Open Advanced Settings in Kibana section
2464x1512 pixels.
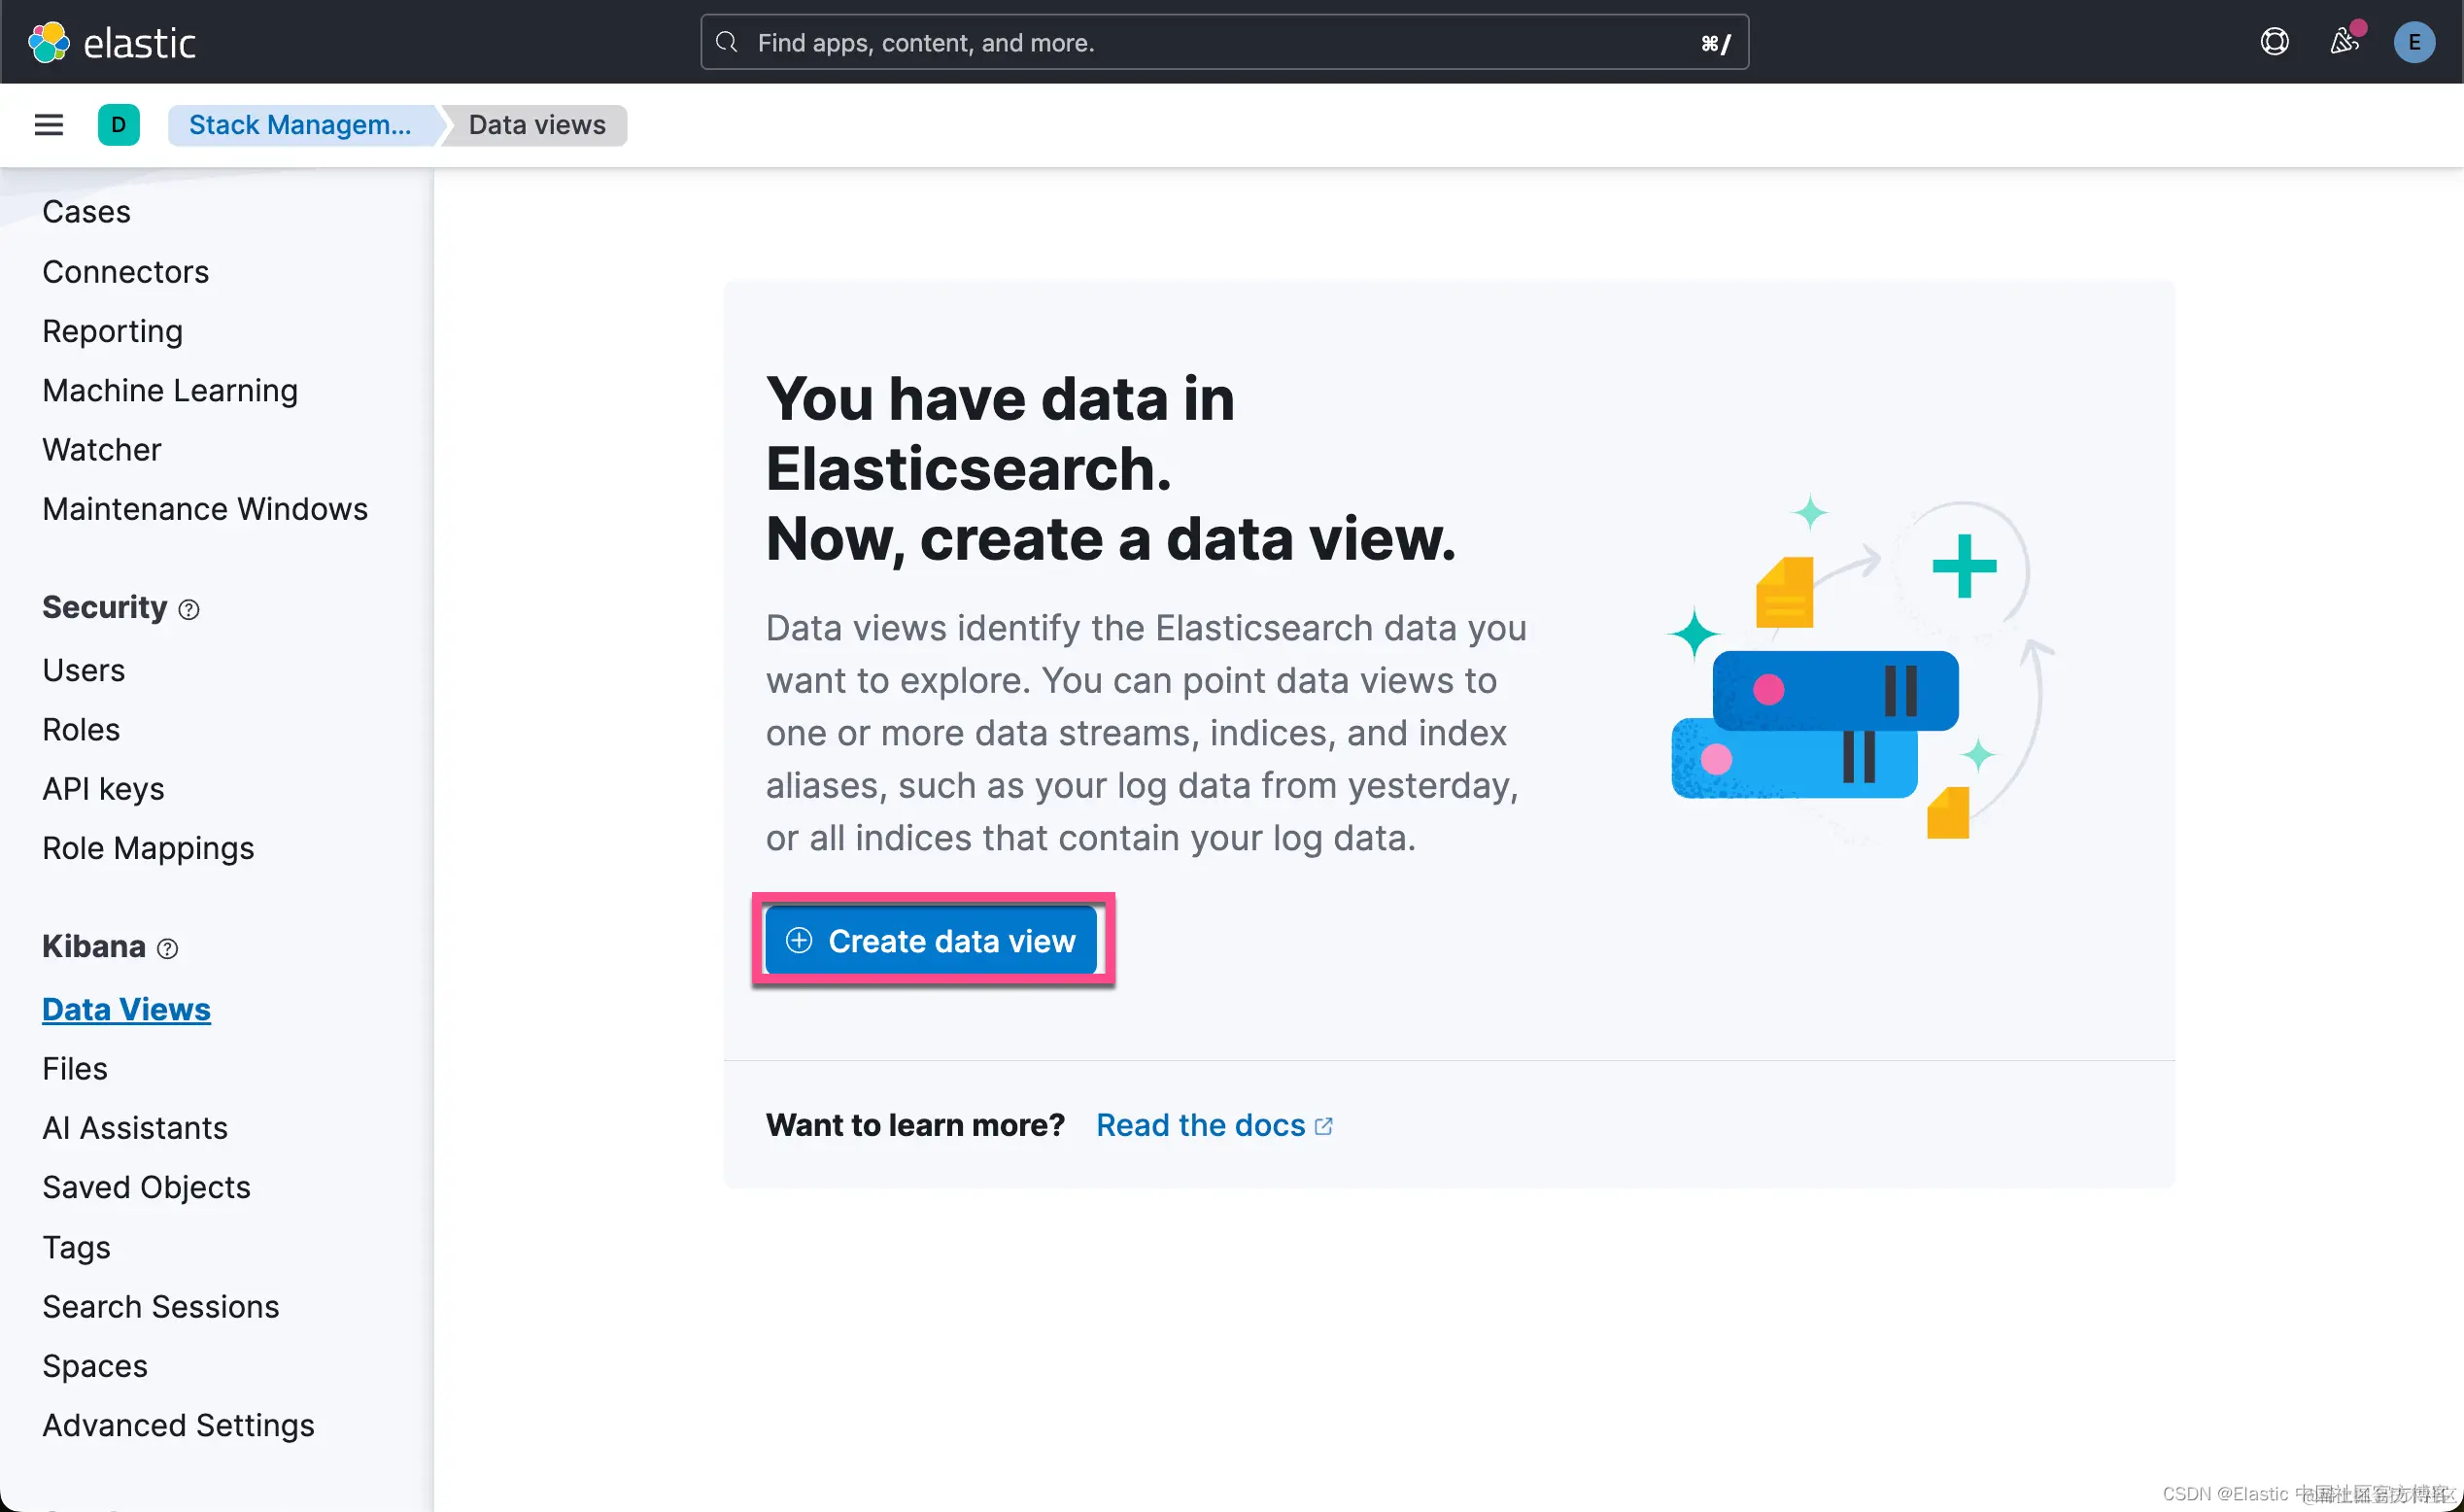[178, 1425]
